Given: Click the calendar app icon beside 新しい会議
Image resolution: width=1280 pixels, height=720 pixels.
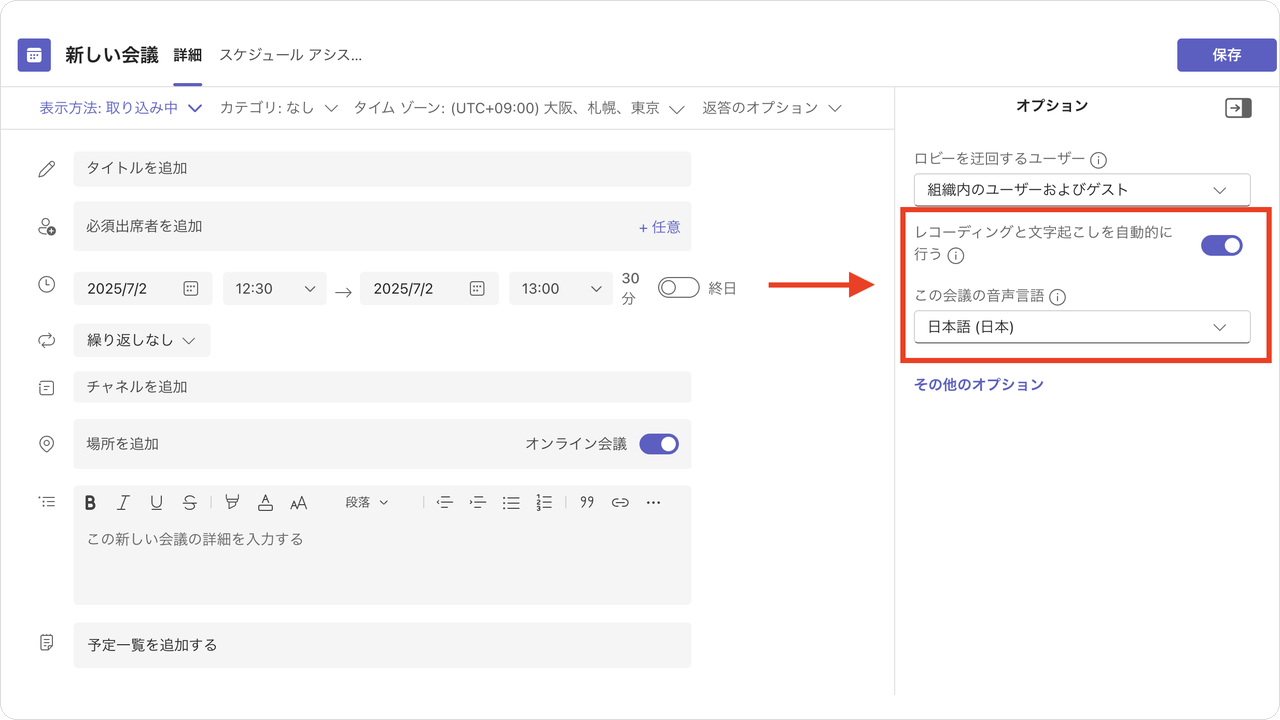Looking at the screenshot, I should pyautogui.click(x=34, y=55).
